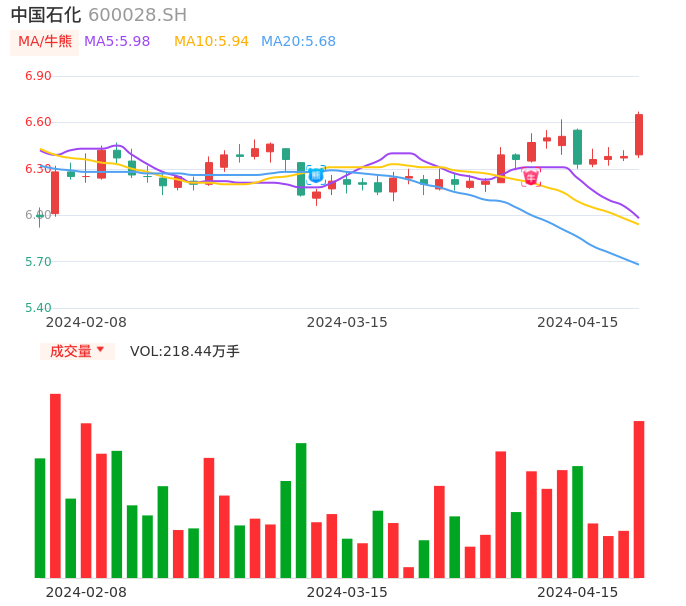Select the MA/牛熊 indicator tab
This screenshot has height=606, width=686.
click(x=45, y=42)
